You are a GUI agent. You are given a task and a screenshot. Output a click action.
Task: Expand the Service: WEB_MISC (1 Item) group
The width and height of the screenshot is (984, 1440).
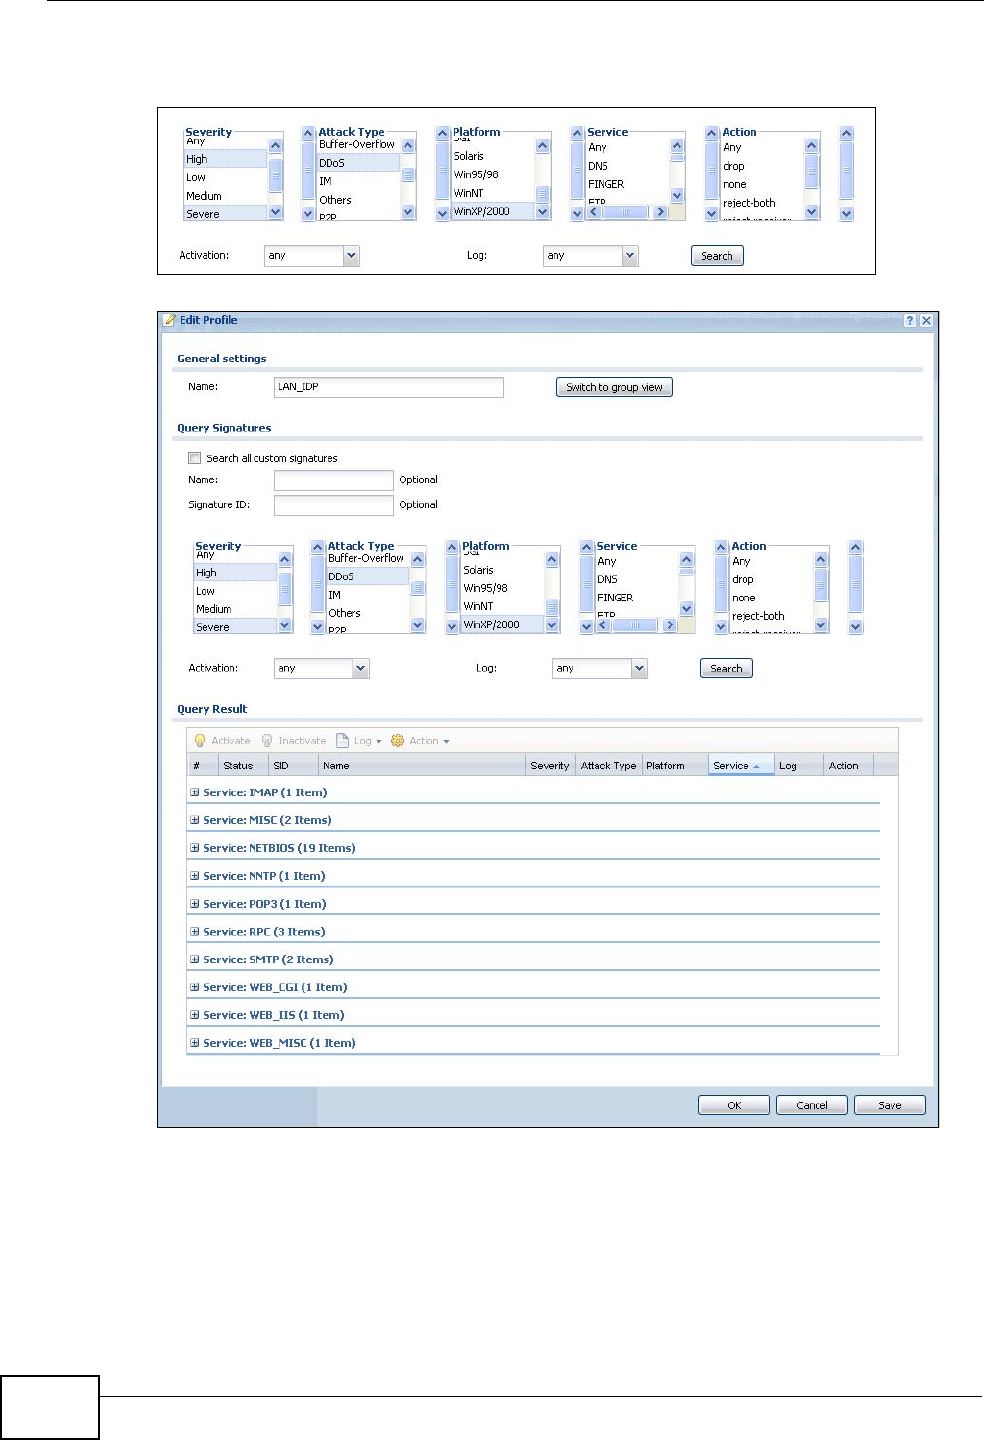pos(195,1043)
